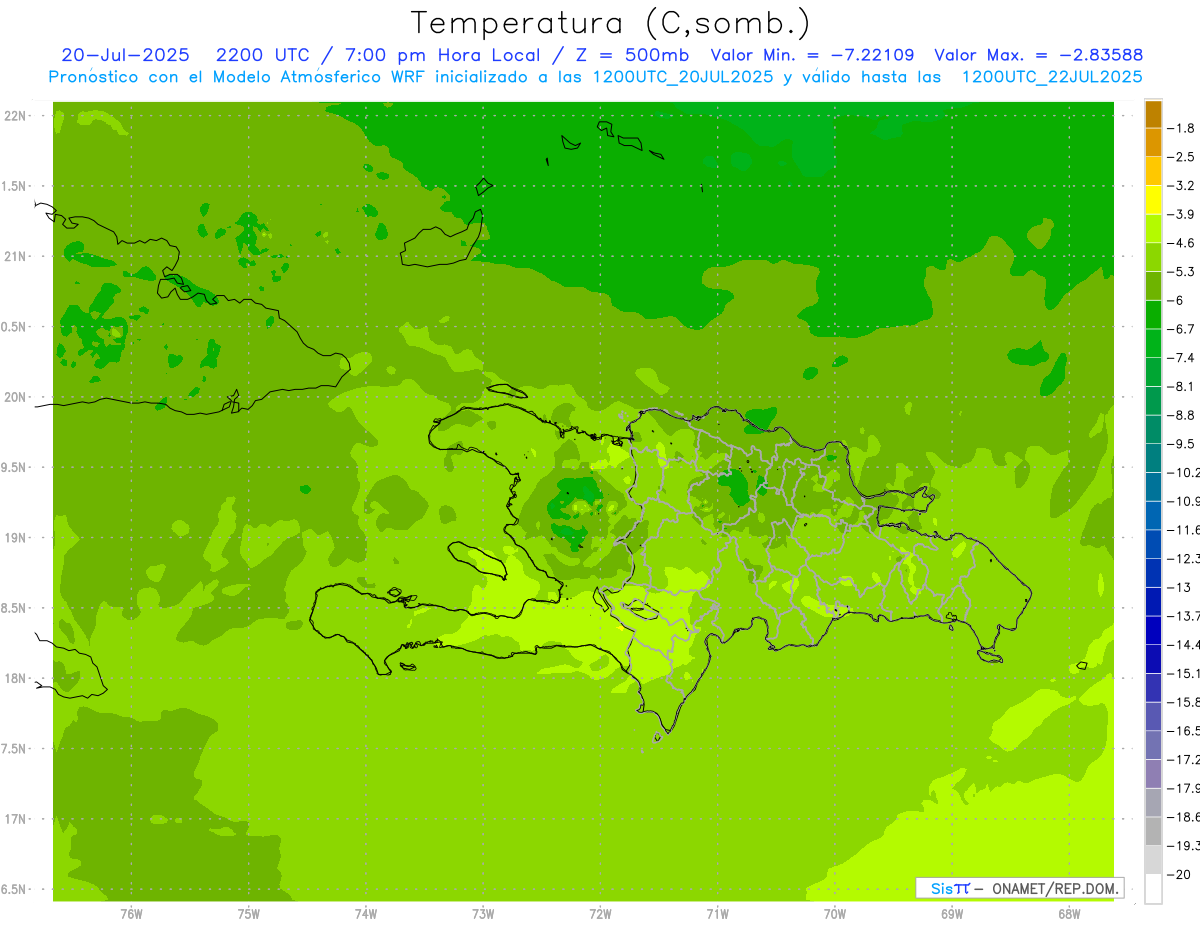Image resolution: width=1200 pixels, height=927 pixels.
Task: Select white swatch below -20 on legend
Action: [x=1153, y=888]
